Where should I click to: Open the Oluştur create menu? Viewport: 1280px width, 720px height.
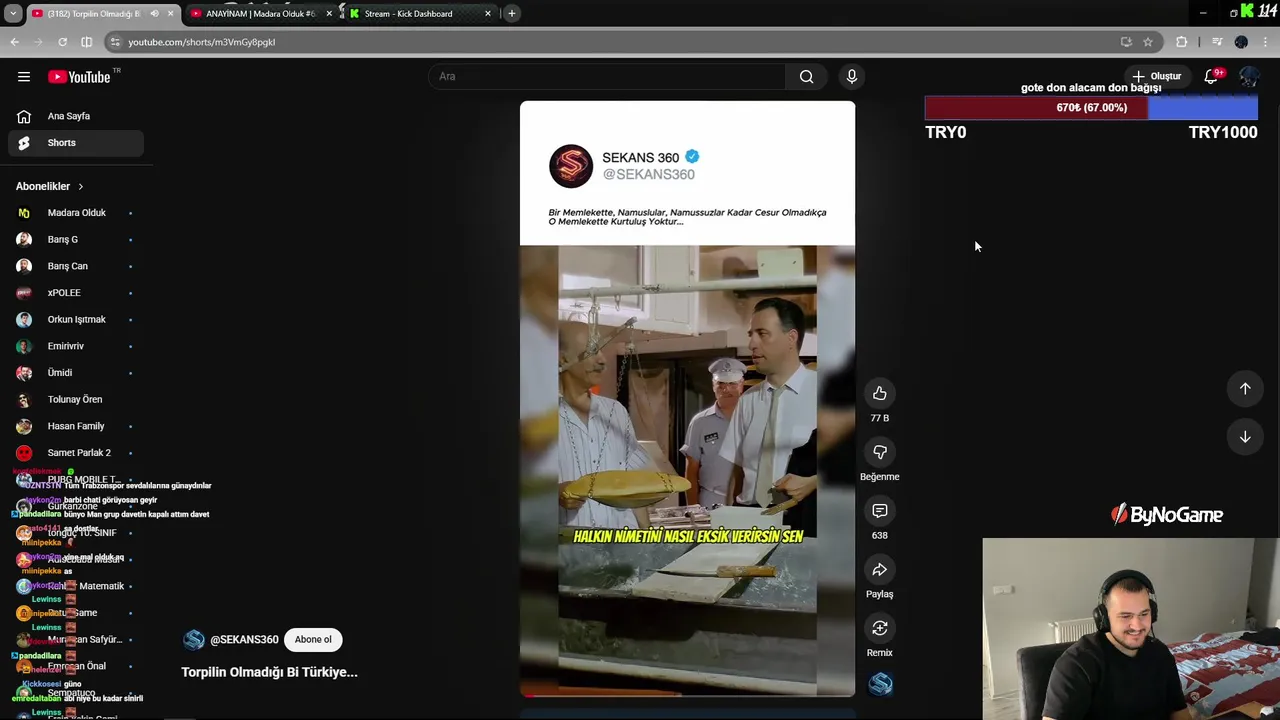pyautogui.click(x=1156, y=76)
